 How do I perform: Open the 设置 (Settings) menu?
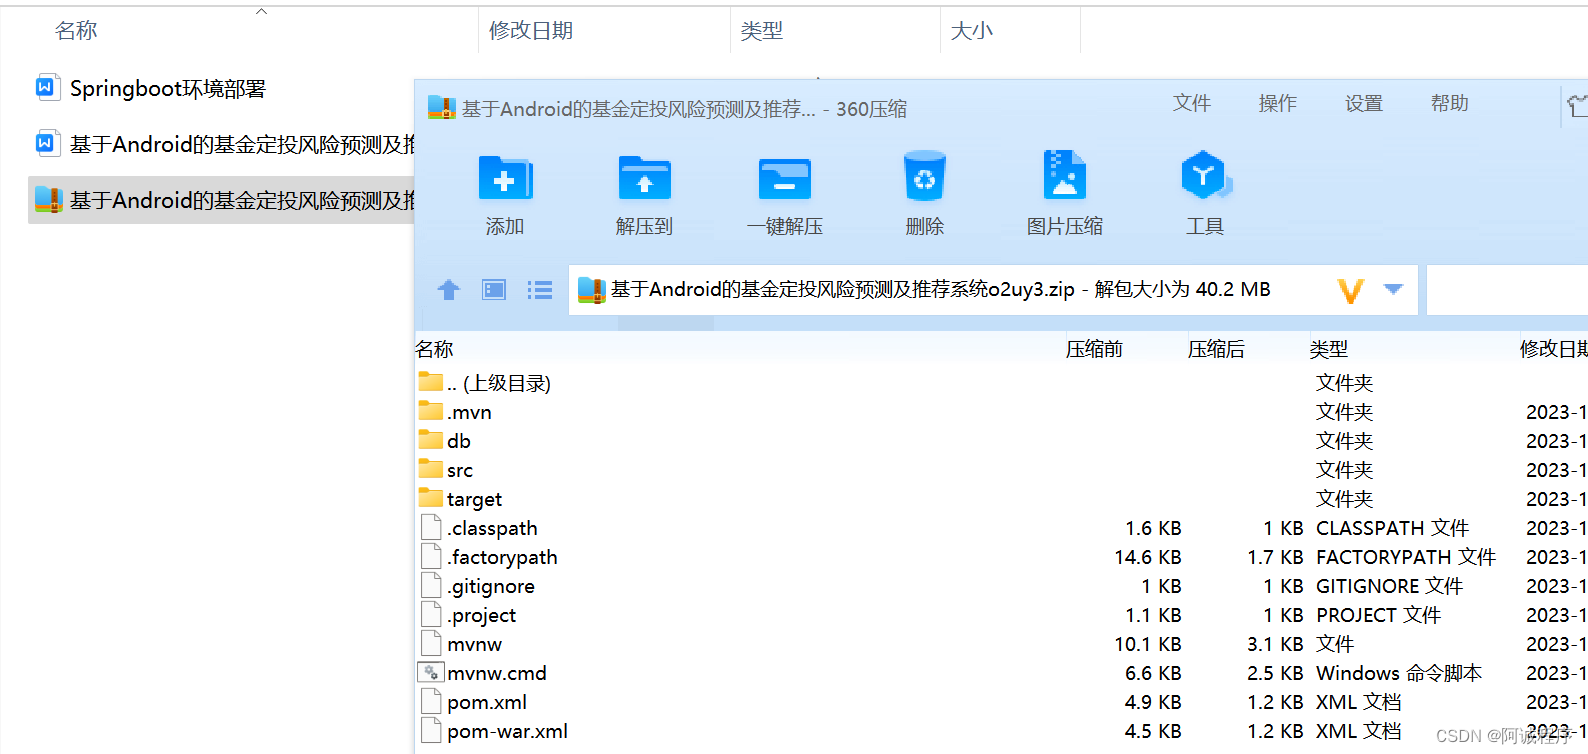tap(1364, 103)
